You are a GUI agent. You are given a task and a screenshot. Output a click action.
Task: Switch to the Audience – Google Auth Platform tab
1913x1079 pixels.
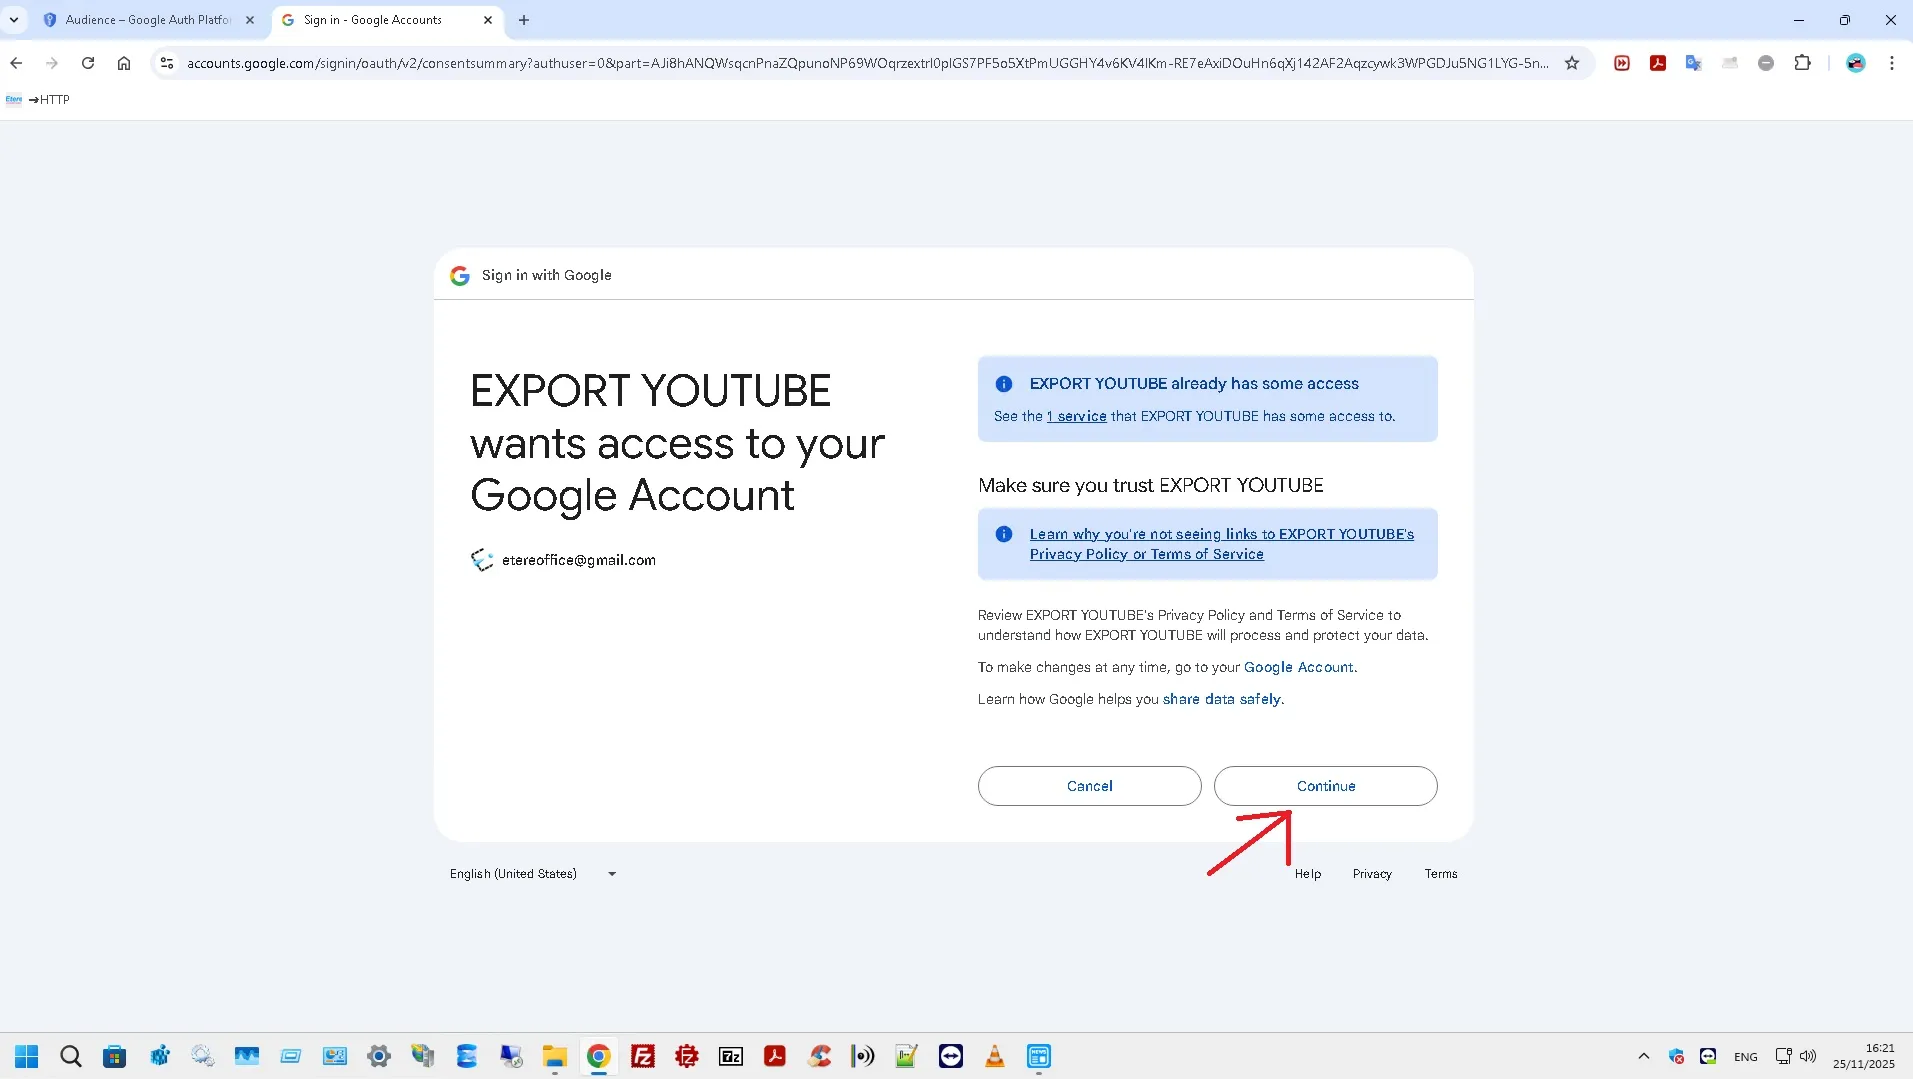click(x=146, y=20)
